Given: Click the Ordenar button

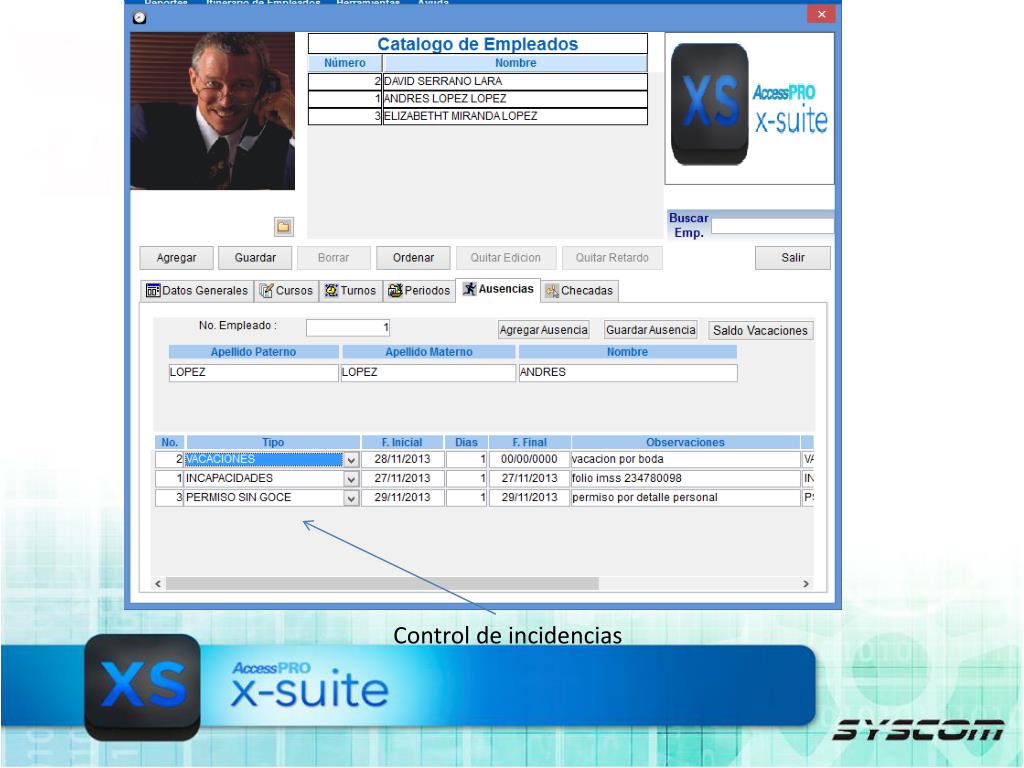Looking at the screenshot, I should (413, 258).
